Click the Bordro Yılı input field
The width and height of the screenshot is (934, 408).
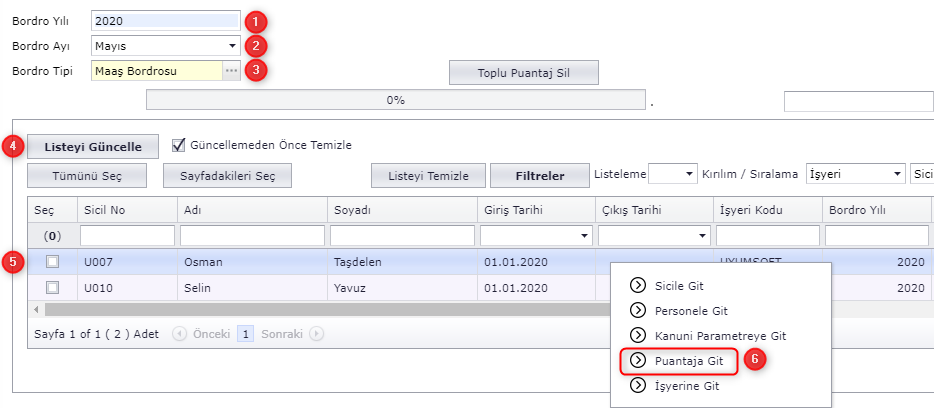pos(165,21)
